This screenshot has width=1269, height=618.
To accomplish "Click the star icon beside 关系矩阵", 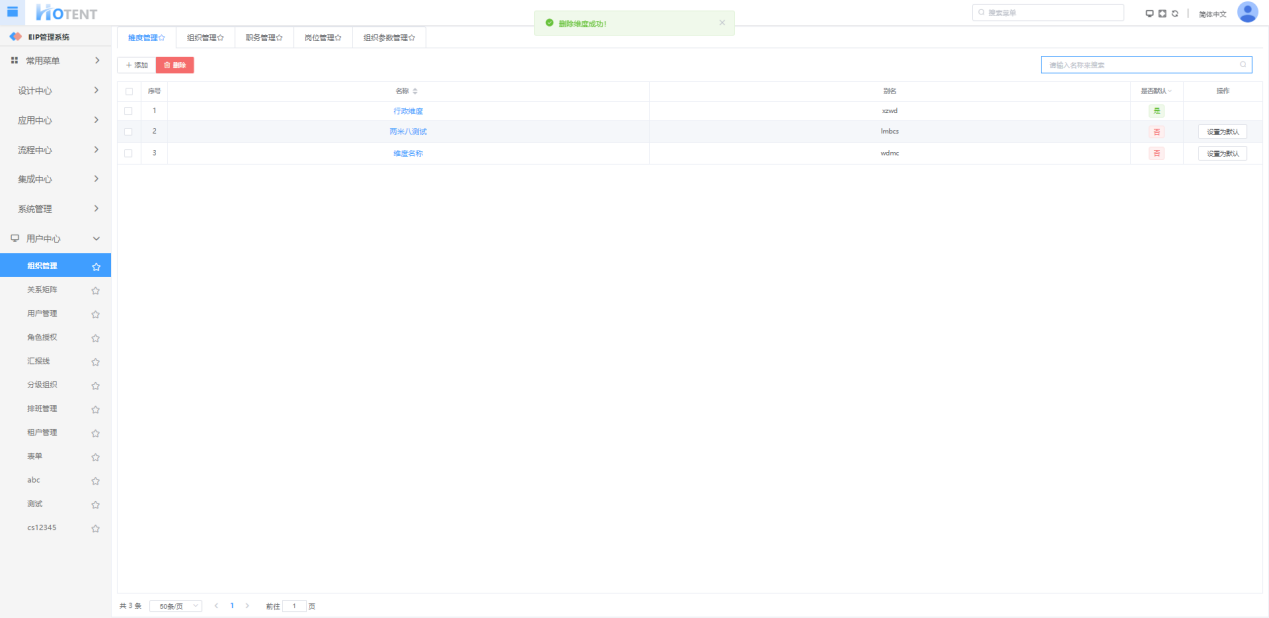I will click(x=96, y=290).
